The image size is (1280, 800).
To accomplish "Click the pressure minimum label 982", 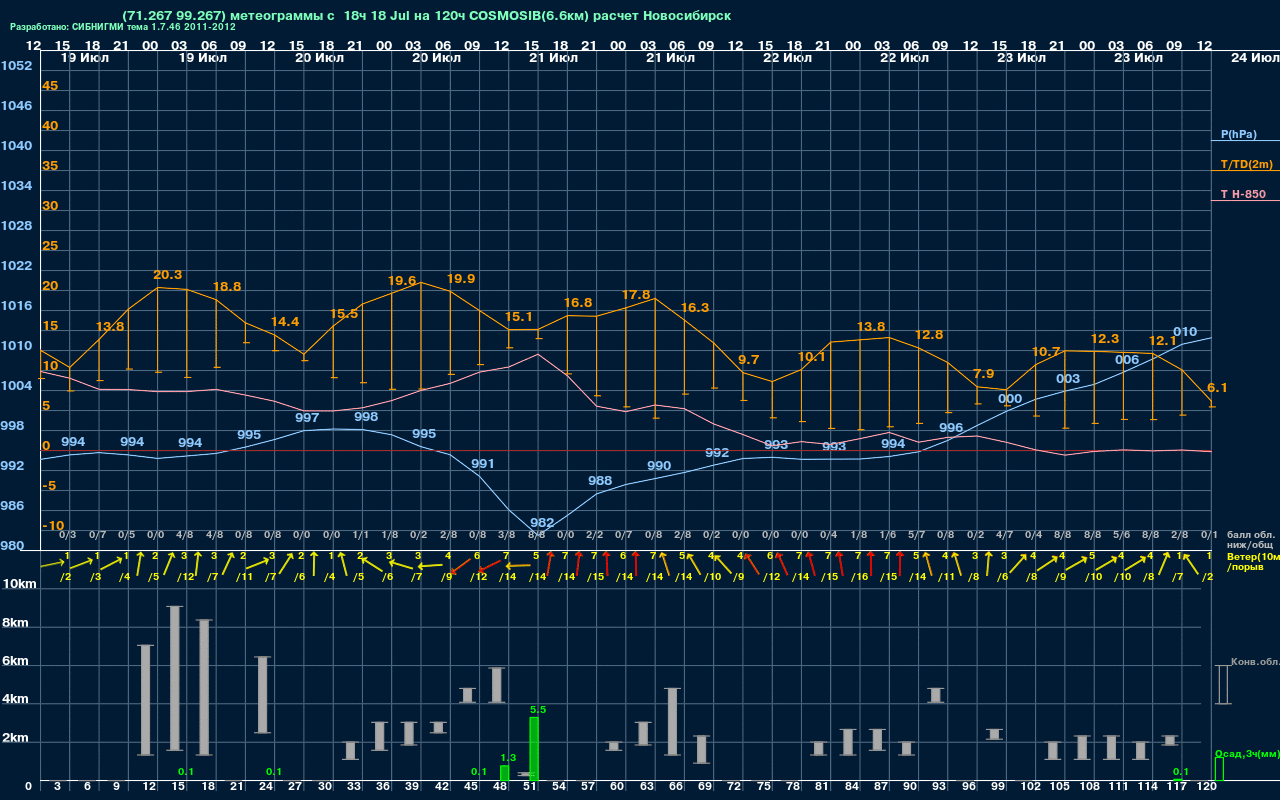I will (542, 523).
